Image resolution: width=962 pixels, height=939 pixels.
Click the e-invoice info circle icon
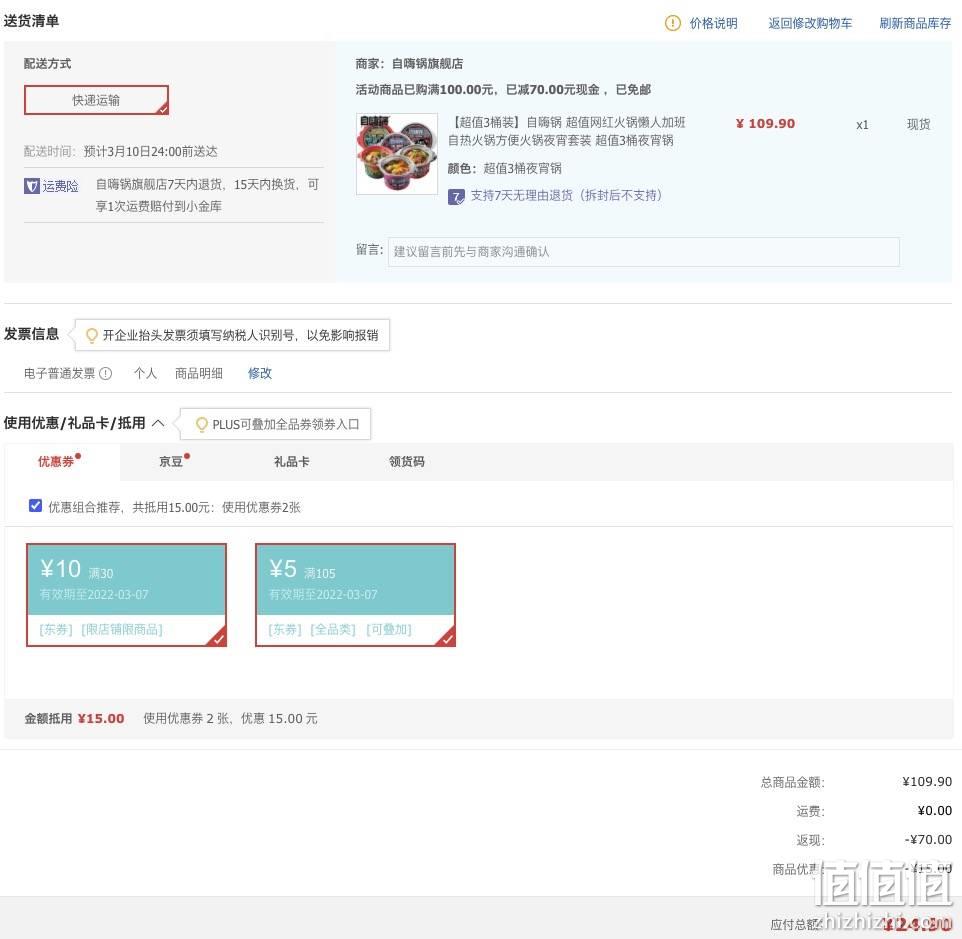[106, 374]
